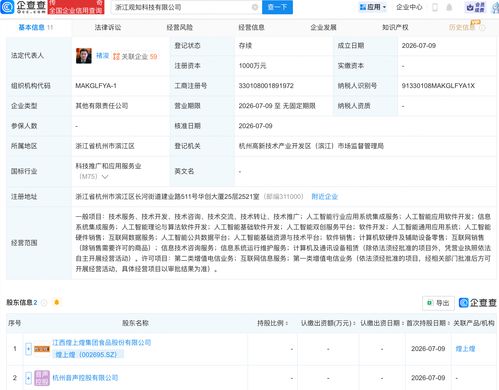Open the 企业中心 link in header
This screenshot has width=499, height=390.
click(409, 7)
